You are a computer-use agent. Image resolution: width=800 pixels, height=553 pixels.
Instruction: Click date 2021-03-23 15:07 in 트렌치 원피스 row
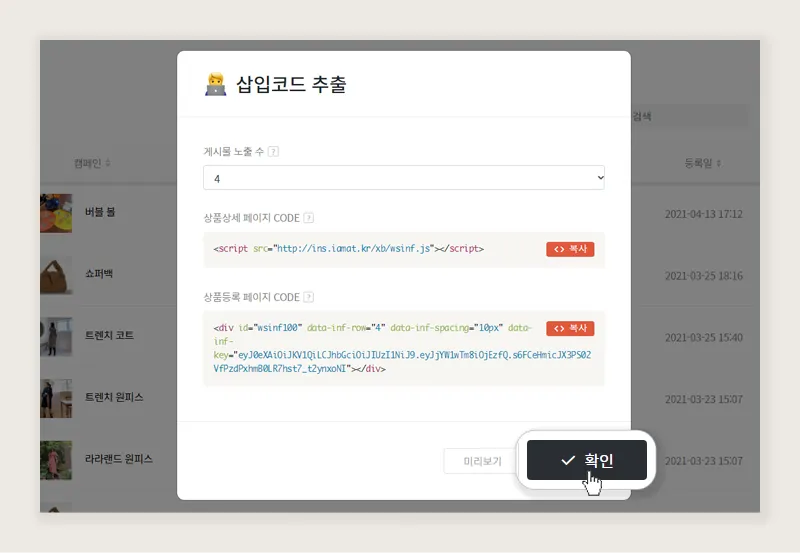tap(704, 399)
